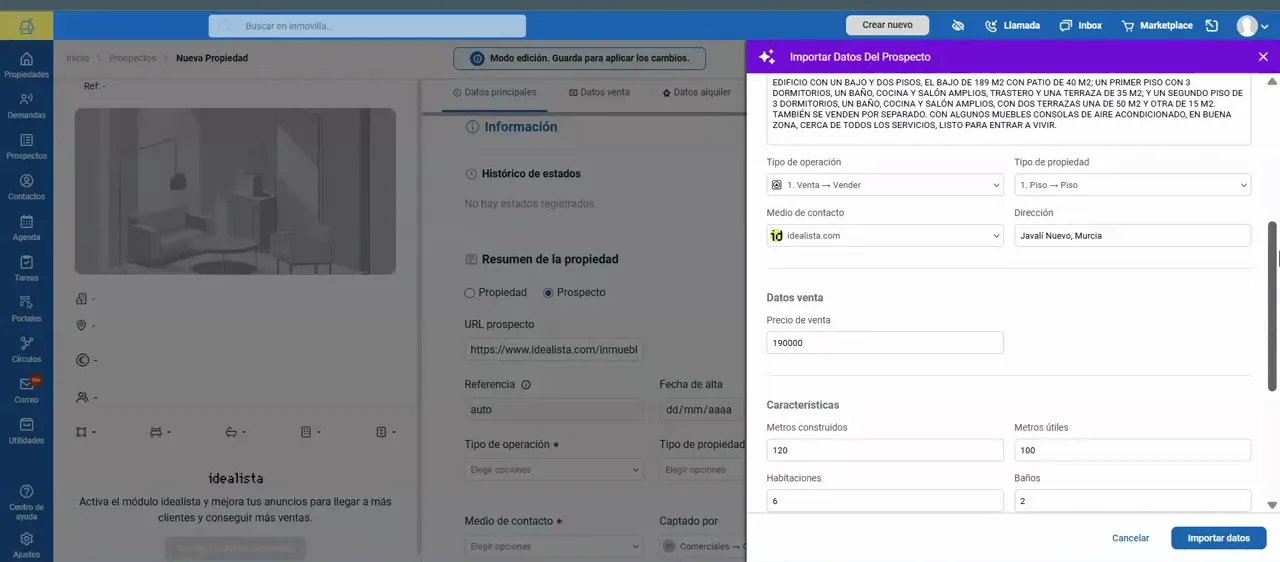
Task: Open Captado por Comerciales dropdown
Action: tap(703, 546)
